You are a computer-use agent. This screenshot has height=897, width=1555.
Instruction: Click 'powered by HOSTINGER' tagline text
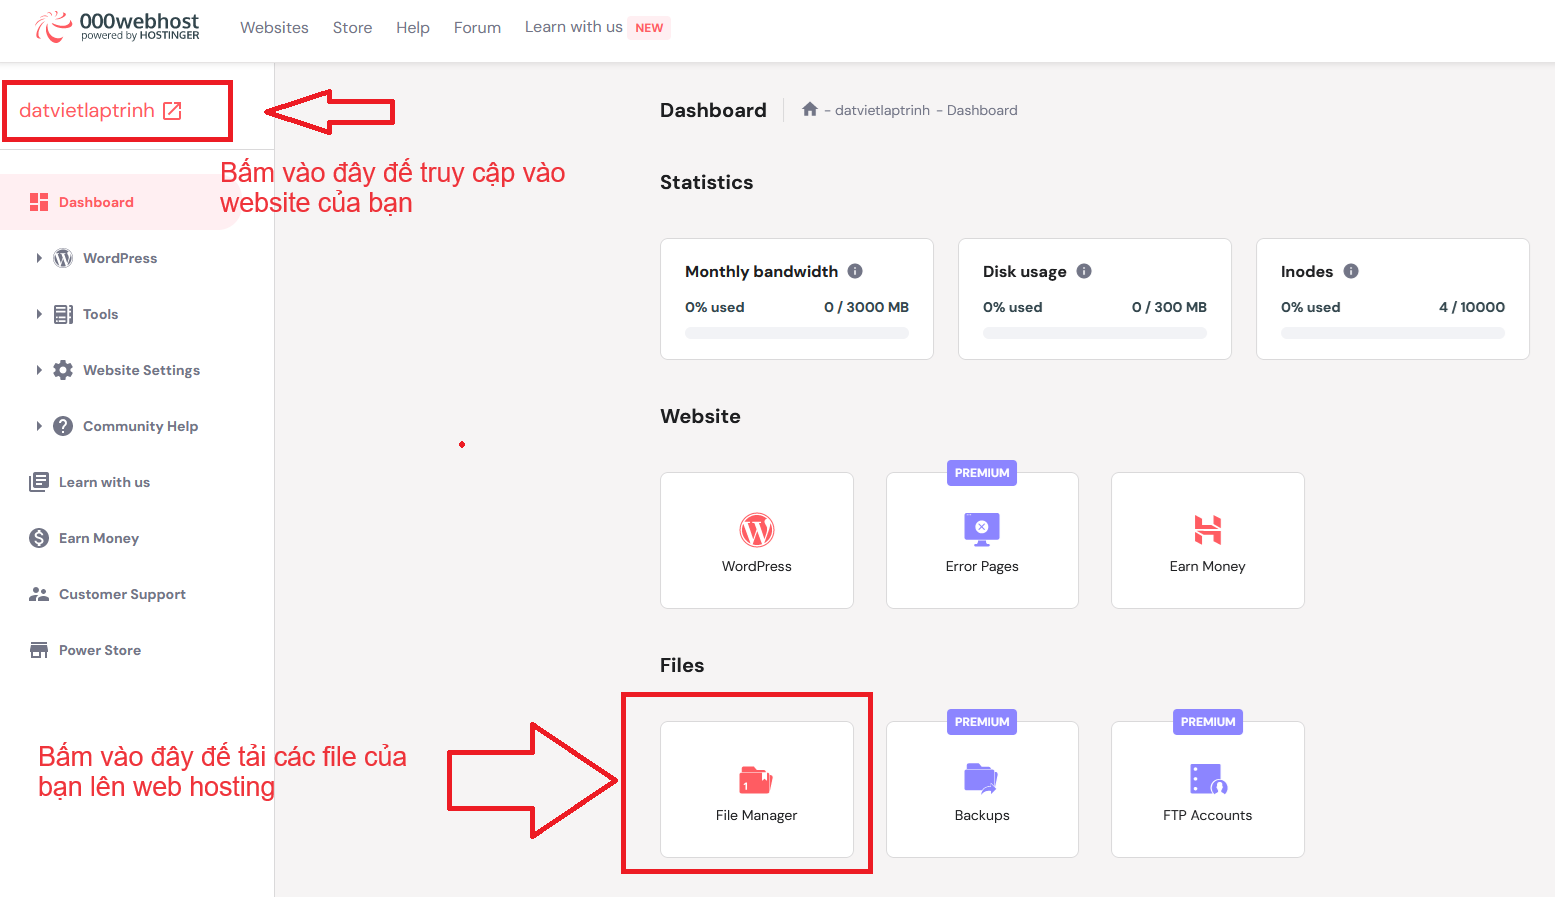tap(140, 36)
